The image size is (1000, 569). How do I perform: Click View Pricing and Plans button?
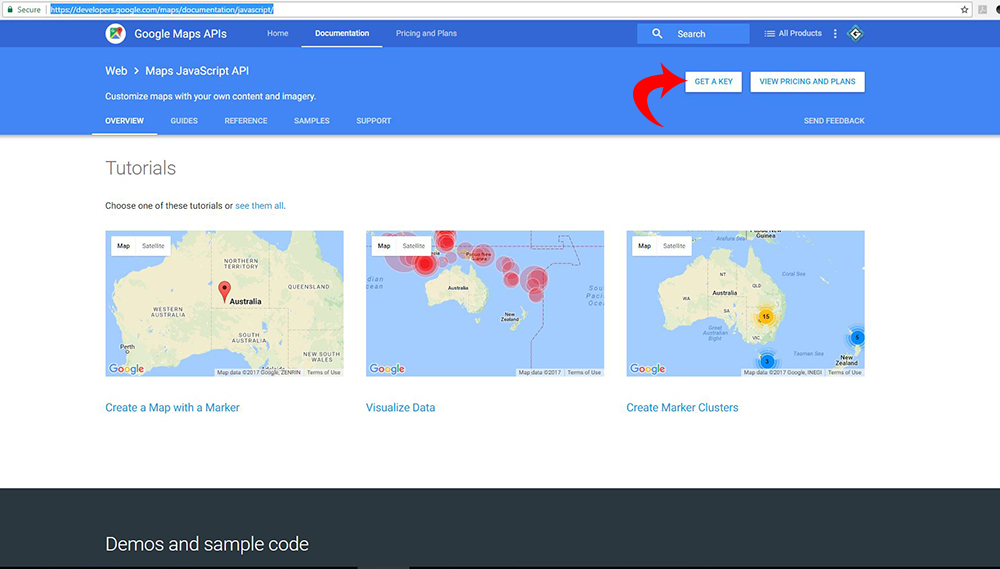coord(807,81)
